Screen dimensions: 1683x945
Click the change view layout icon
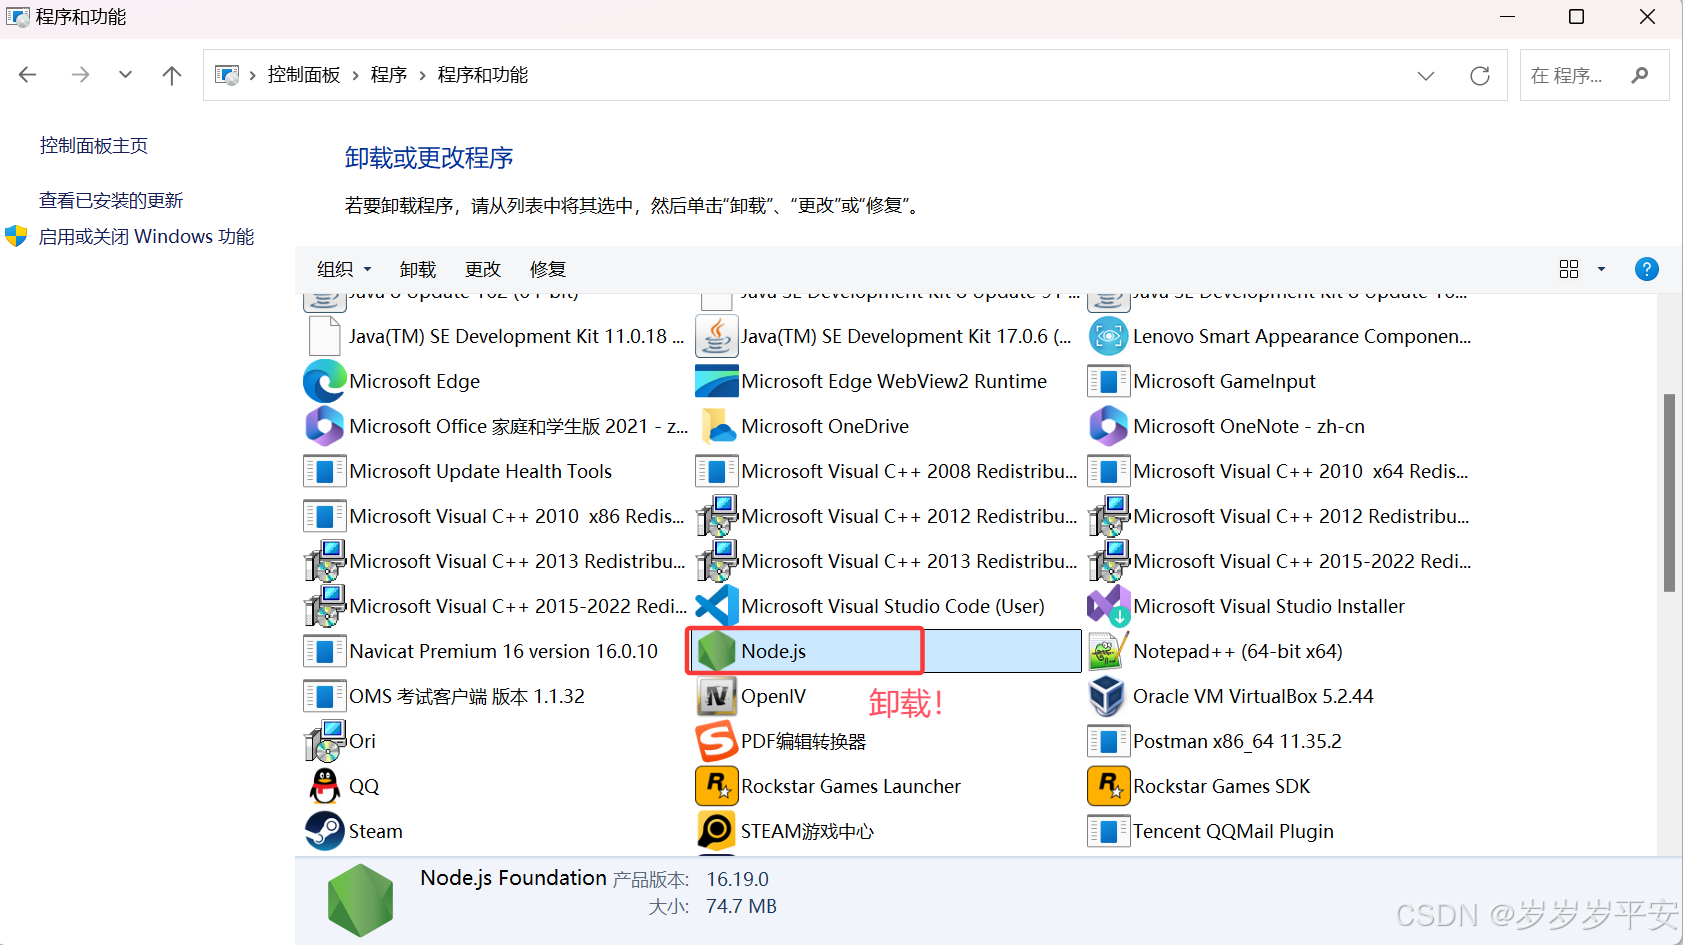[1569, 269]
